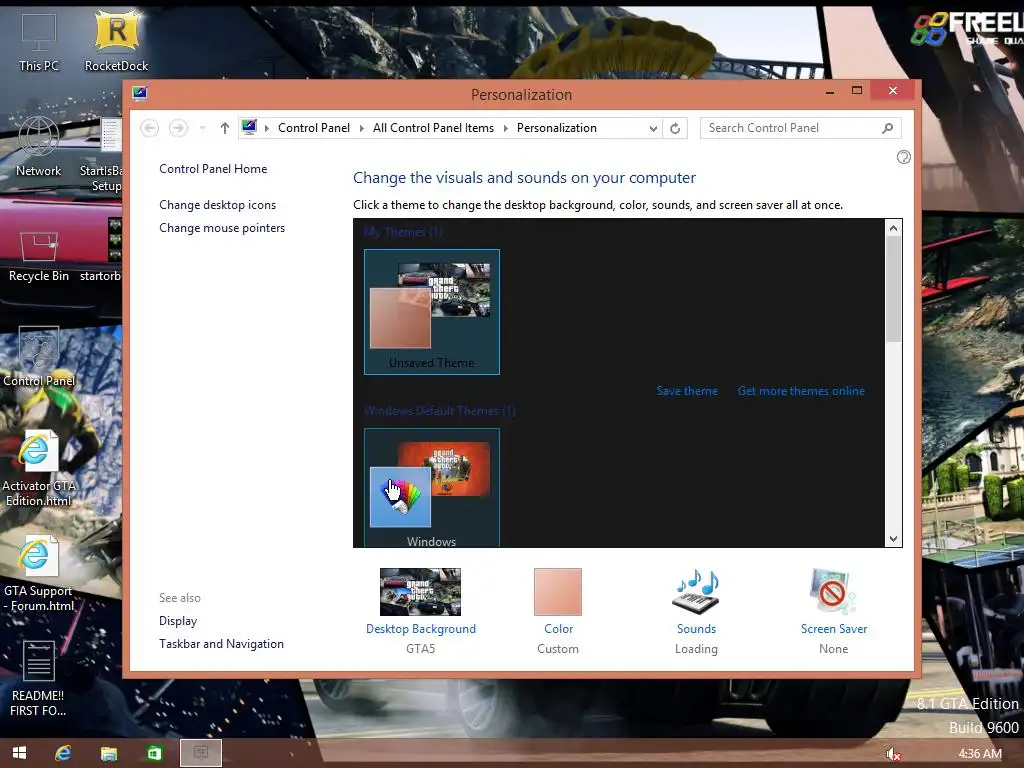Viewport: 1024px width, 768px height.
Task: Click the search magnifier icon
Action: point(887,128)
